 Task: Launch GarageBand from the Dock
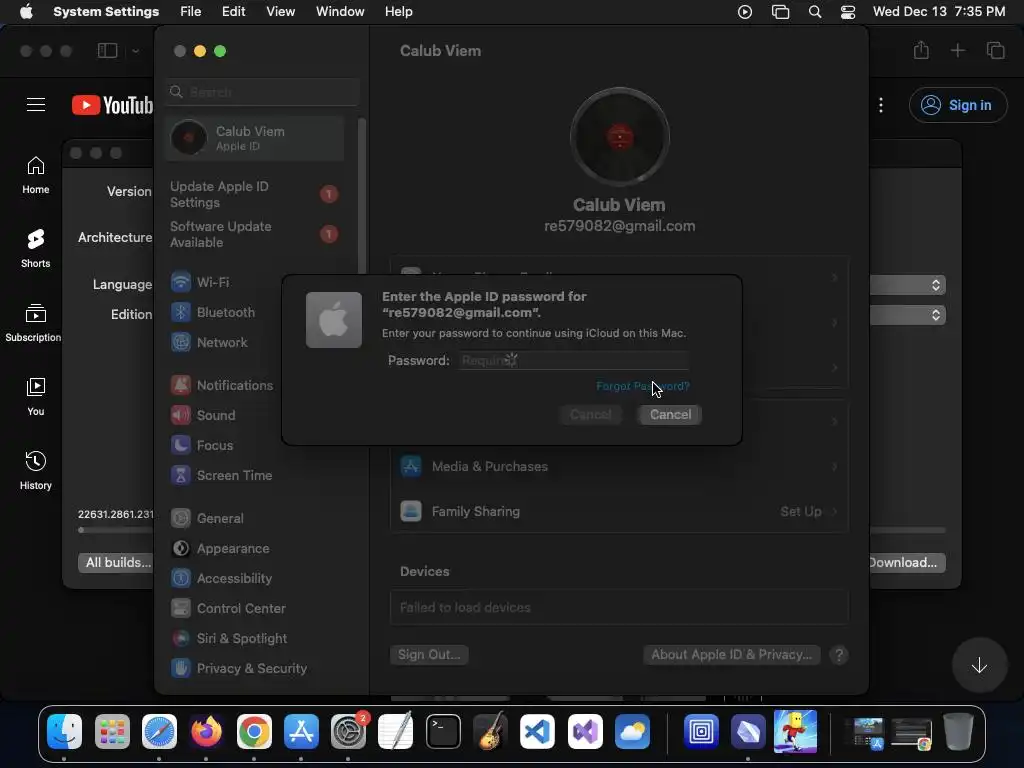pyautogui.click(x=490, y=731)
